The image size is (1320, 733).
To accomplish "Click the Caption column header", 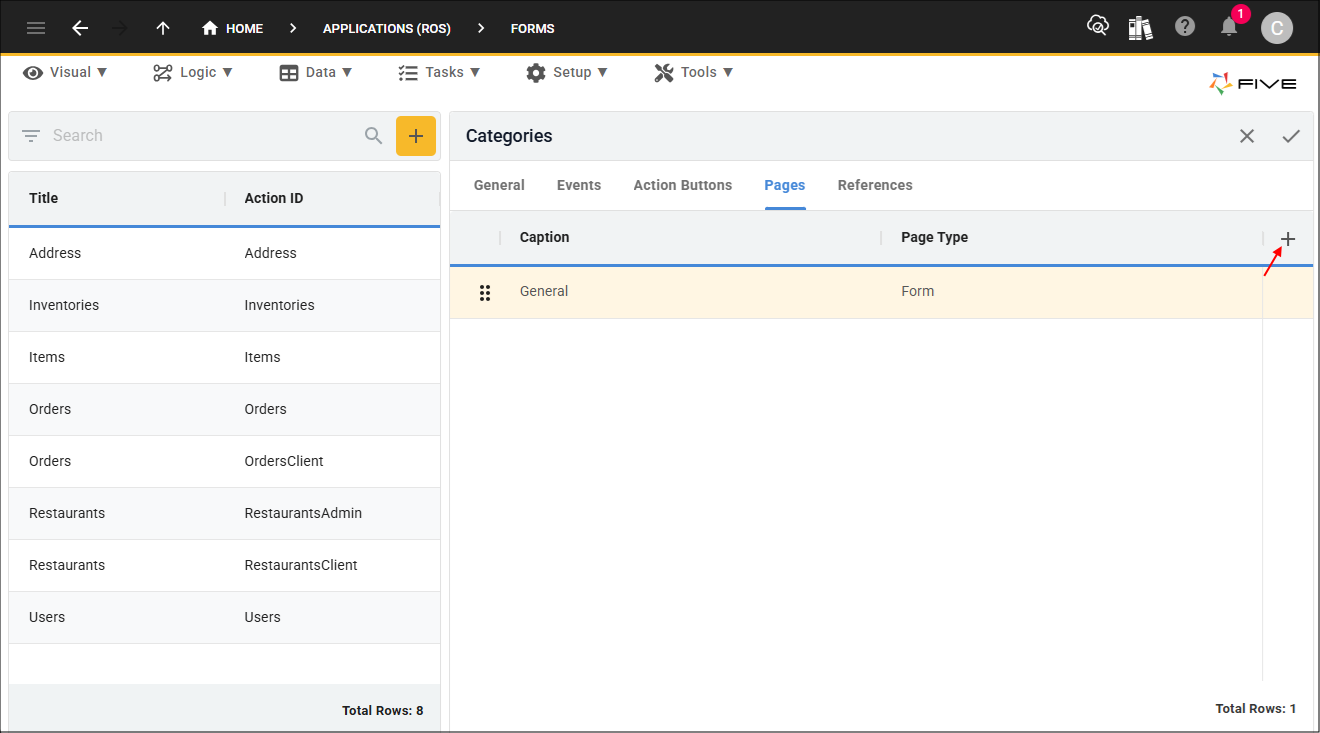I will 545,237.
